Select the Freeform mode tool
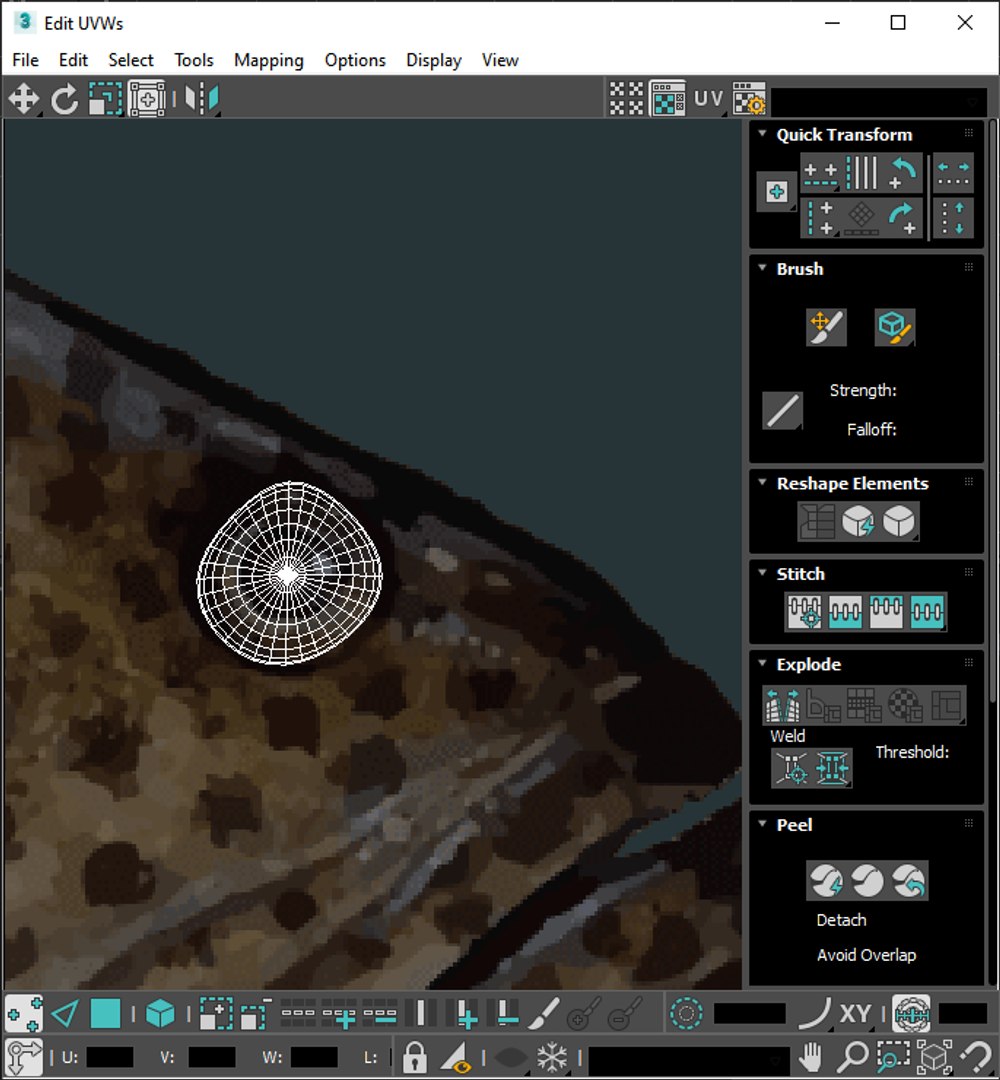This screenshot has height=1080, width=1000. click(147, 98)
